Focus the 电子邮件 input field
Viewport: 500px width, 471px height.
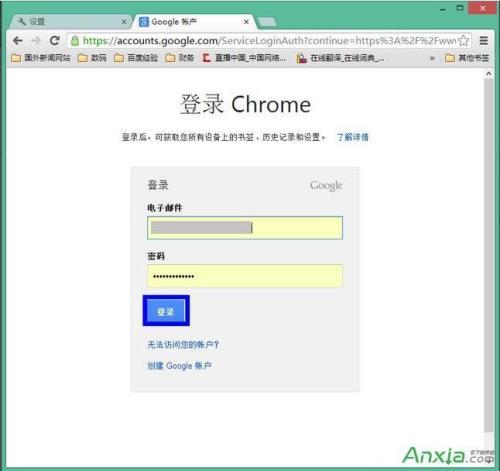tap(245, 228)
